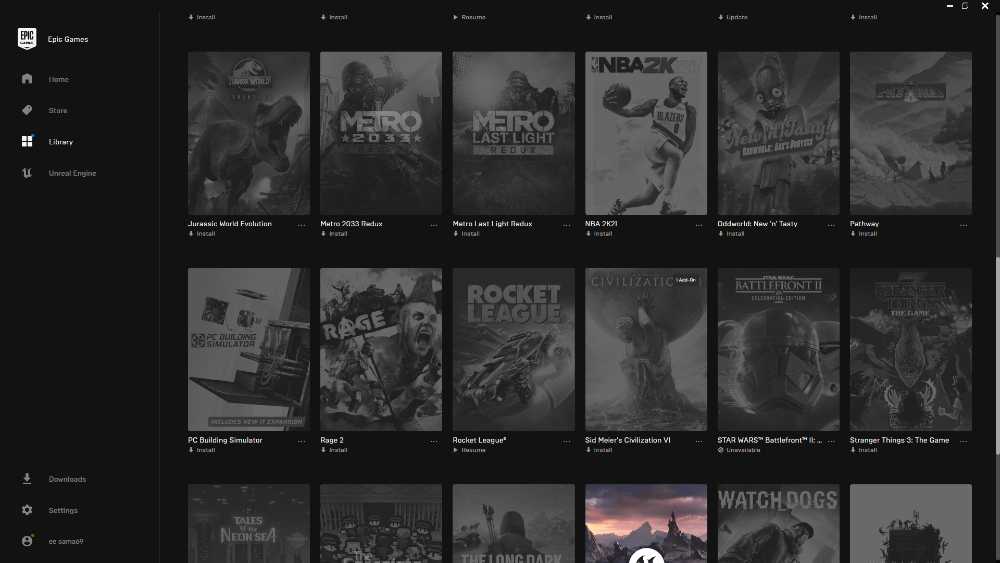Install Jurassic World Evolution
Image resolution: width=1000 pixels, height=563 pixels.
click(202, 234)
